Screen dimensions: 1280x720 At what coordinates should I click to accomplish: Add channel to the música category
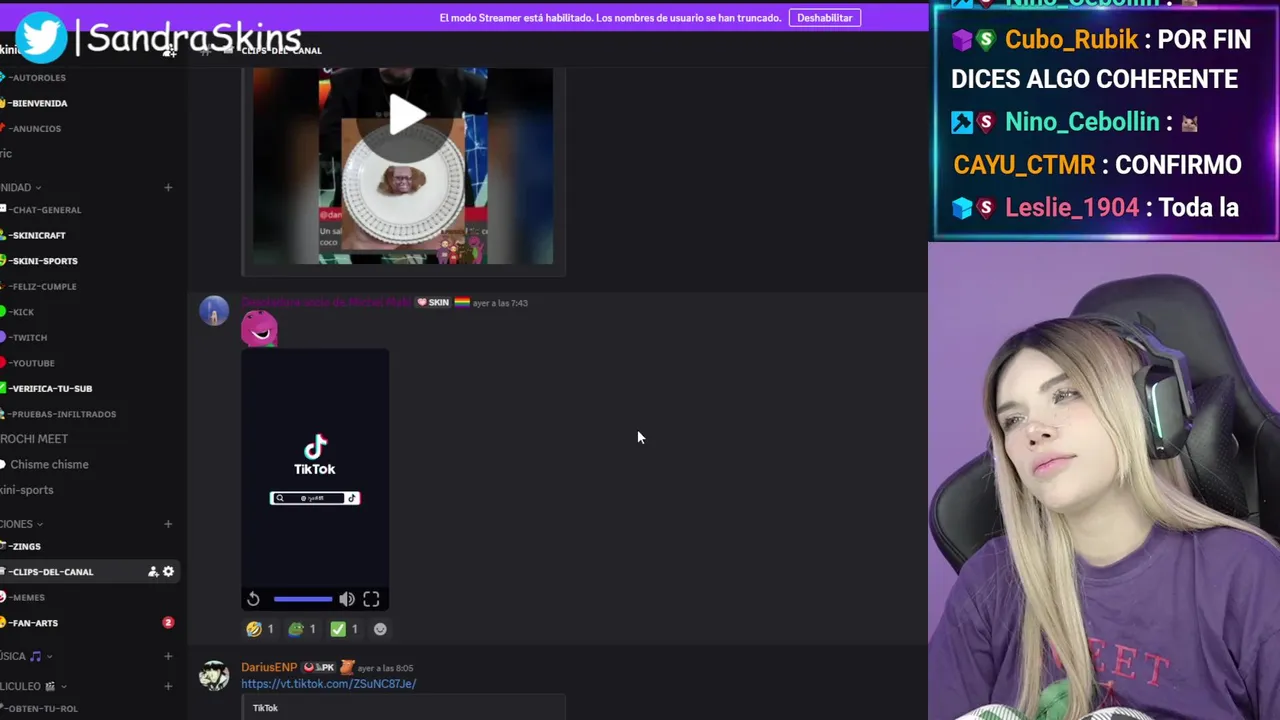click(168, 656)
